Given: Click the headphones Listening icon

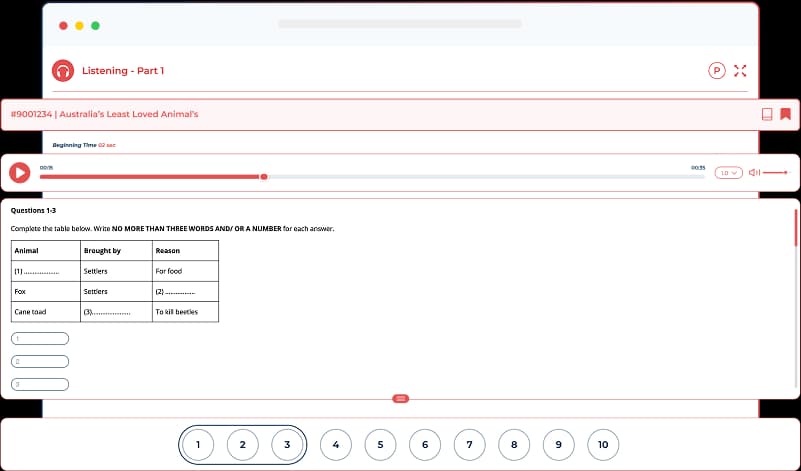Looking at the screenshot, I should point(64,71).
